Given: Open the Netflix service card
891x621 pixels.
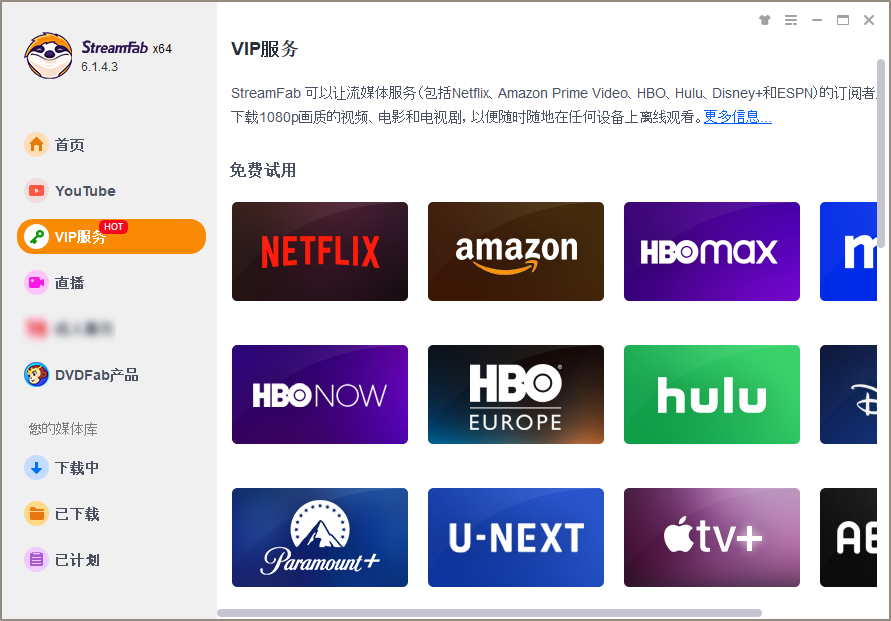Looking at the screenshot, I should pos(320,251).
